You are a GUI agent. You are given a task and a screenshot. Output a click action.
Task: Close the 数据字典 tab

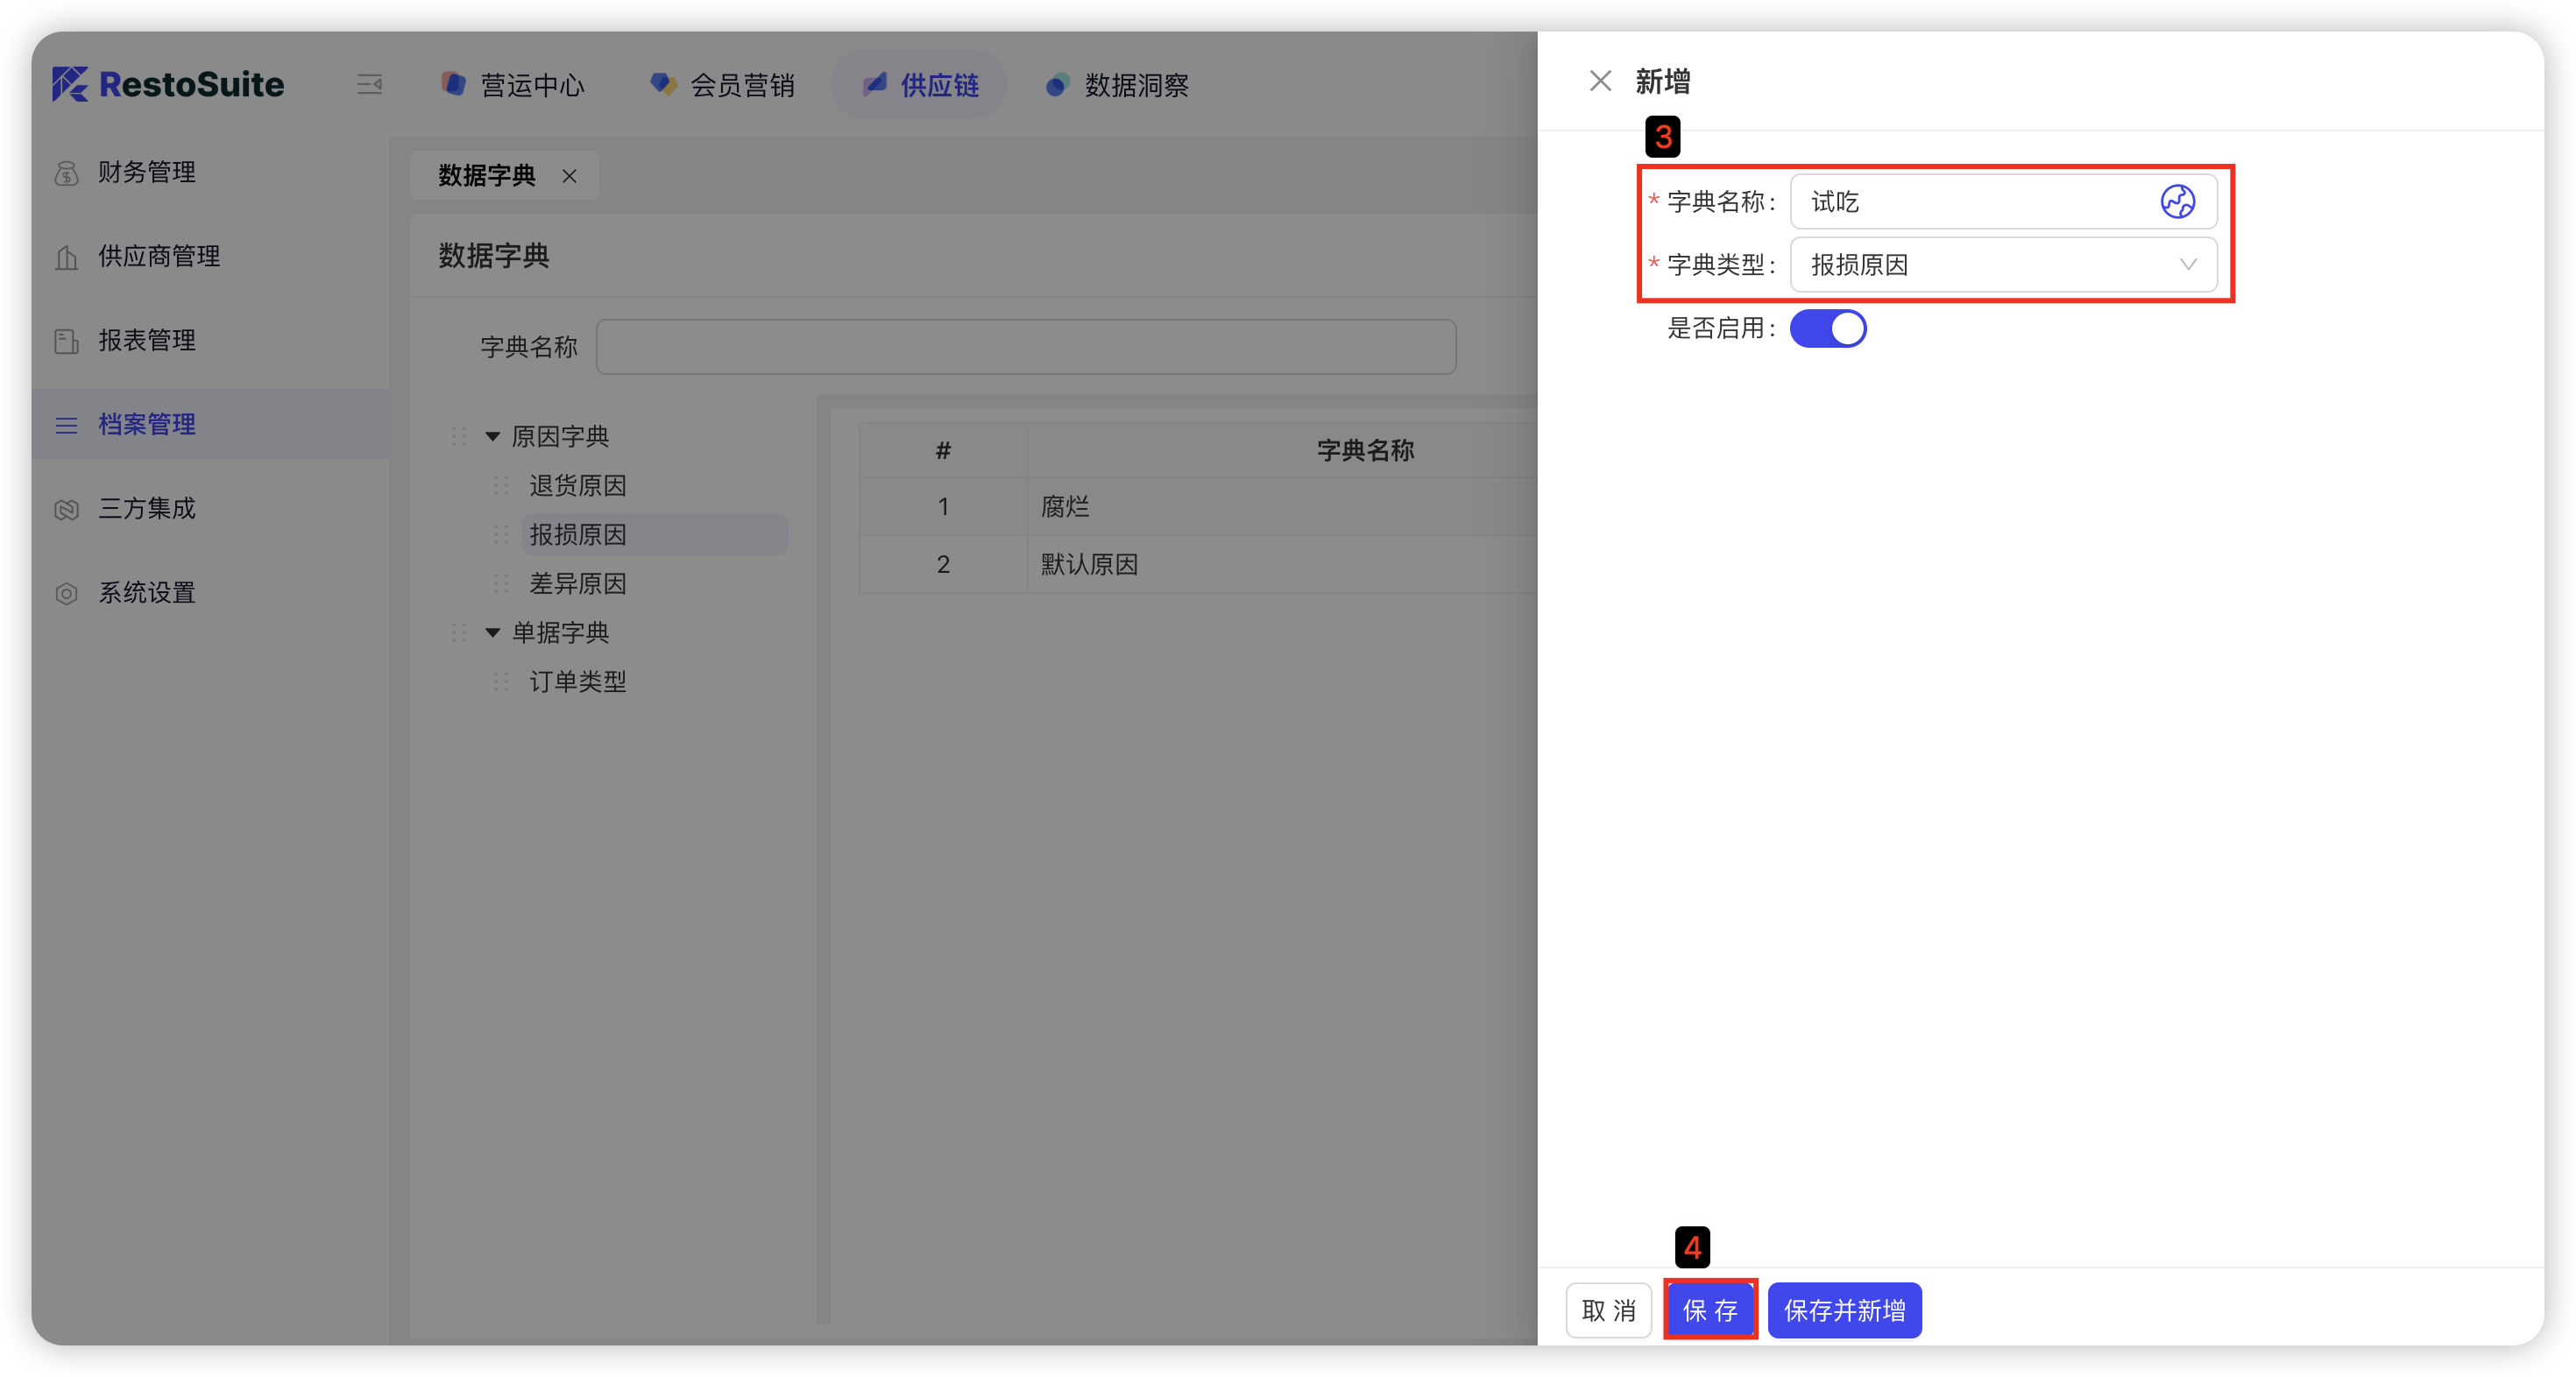[x=569, y=176]
